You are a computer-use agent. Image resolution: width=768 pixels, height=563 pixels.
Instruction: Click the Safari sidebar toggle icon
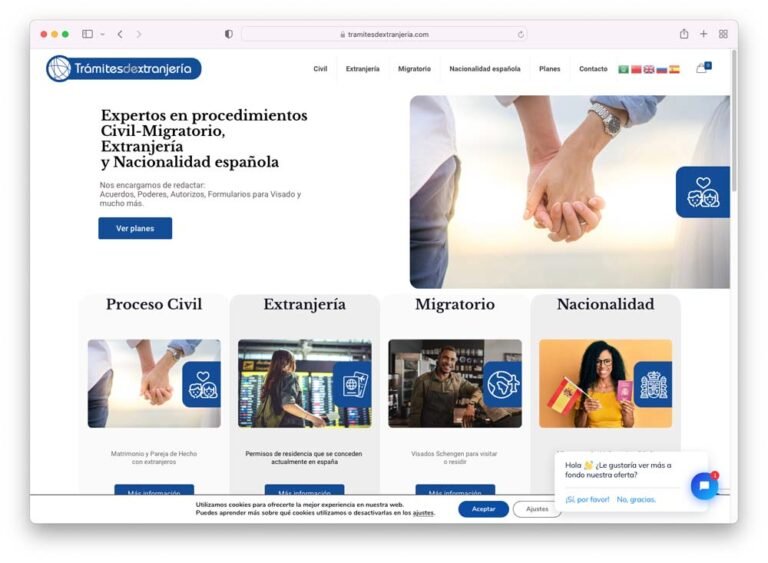pos(87,34)
